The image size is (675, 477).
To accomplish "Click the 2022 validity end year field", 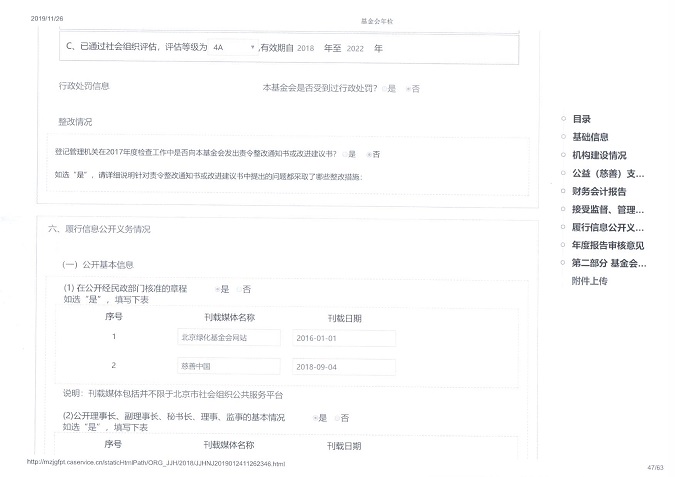I will click(x=355, y=49).
